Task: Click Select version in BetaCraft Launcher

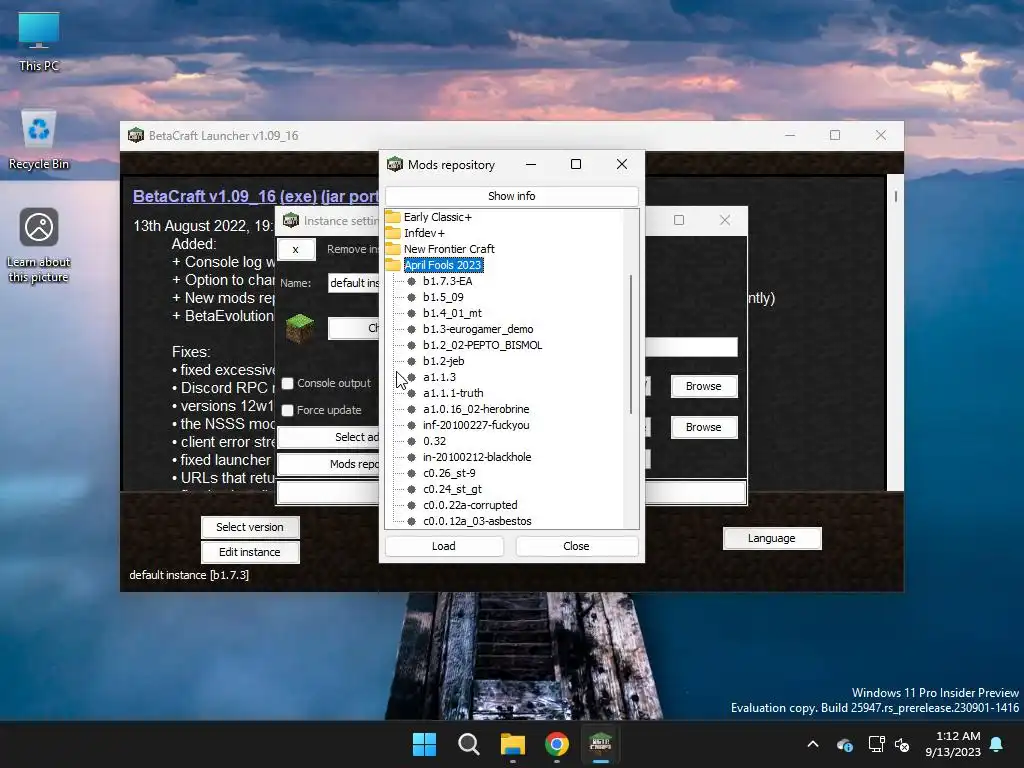Action: tap(249, 527)
